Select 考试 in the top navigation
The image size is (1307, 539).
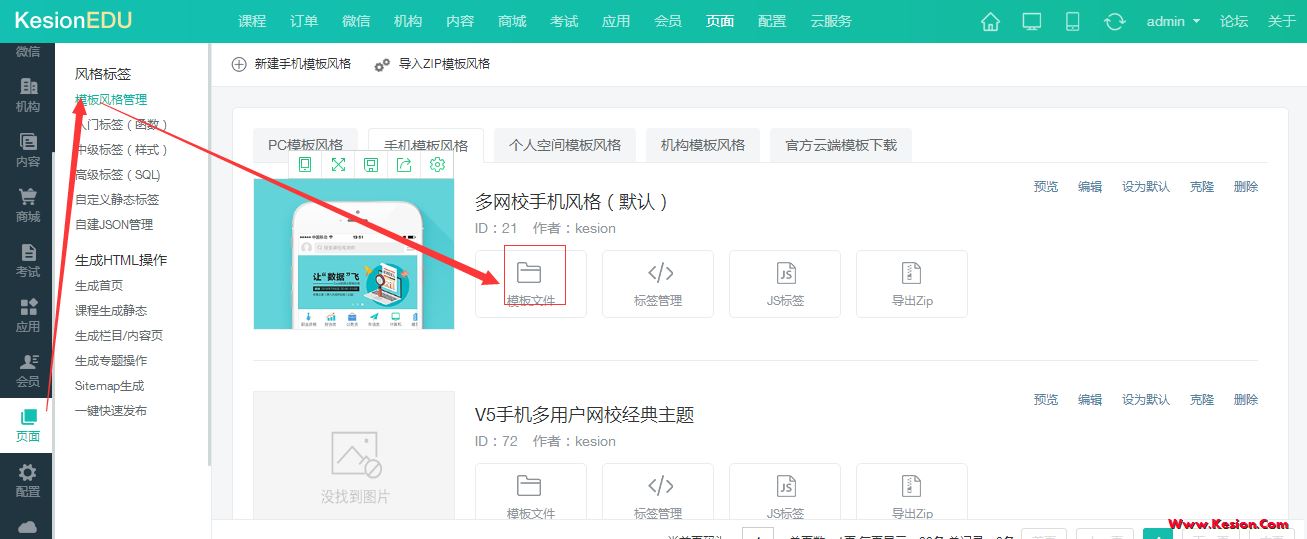[x=564, y=21]
